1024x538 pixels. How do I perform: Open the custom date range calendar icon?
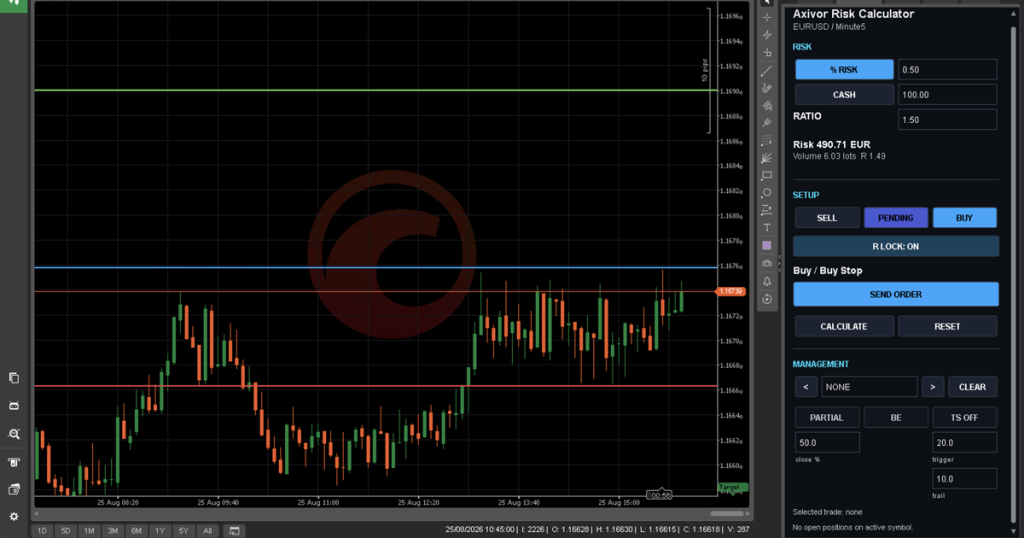pyautogui.click(x=234, y=531)
